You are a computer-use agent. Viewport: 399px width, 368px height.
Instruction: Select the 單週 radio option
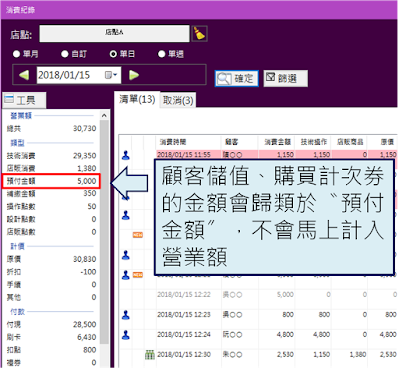coord(171,54)
